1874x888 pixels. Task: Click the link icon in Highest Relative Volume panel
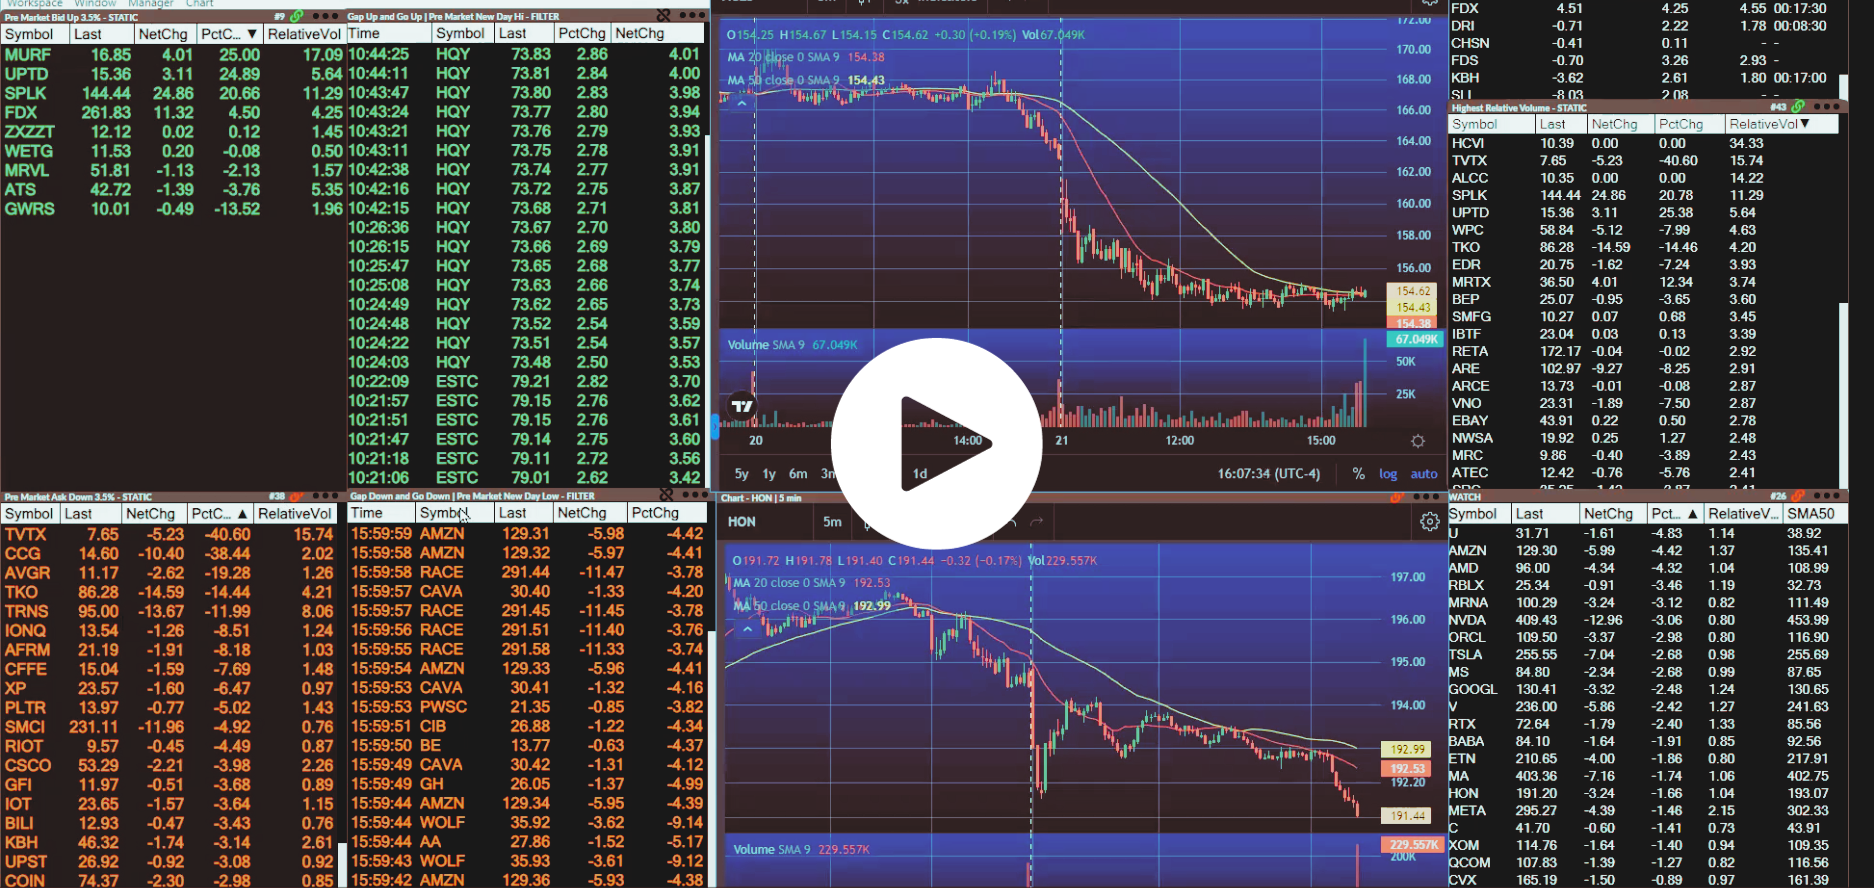pos(1798,107)
